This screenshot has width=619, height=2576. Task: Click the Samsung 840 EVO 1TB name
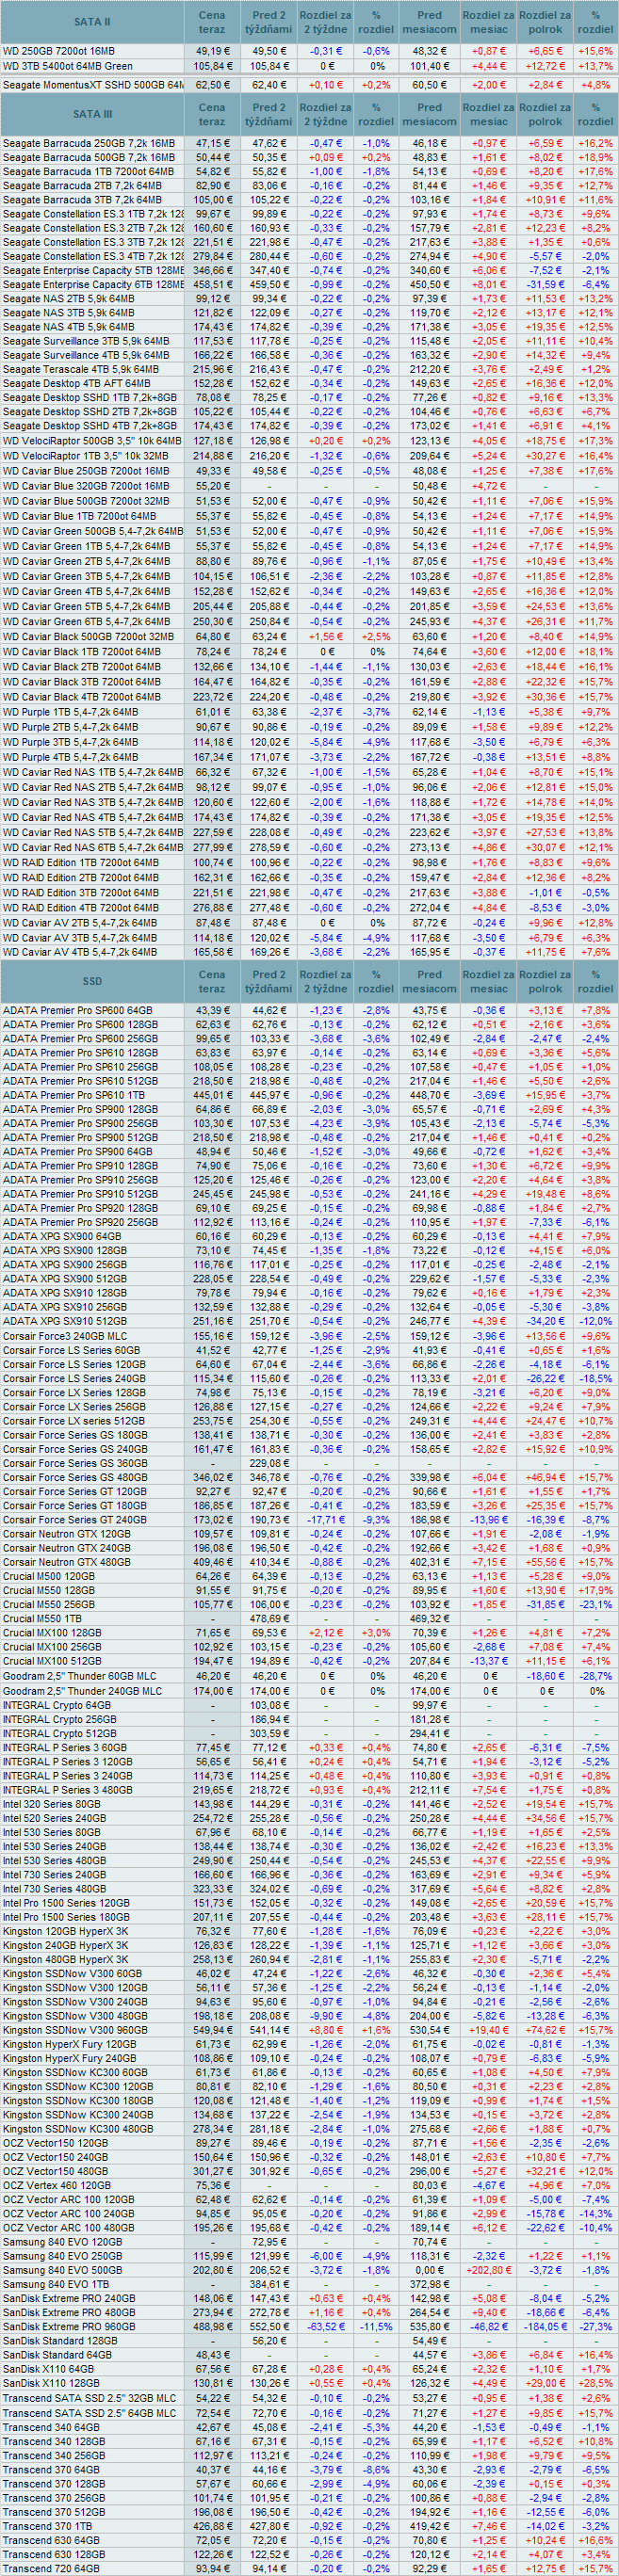click(56, 2282)
